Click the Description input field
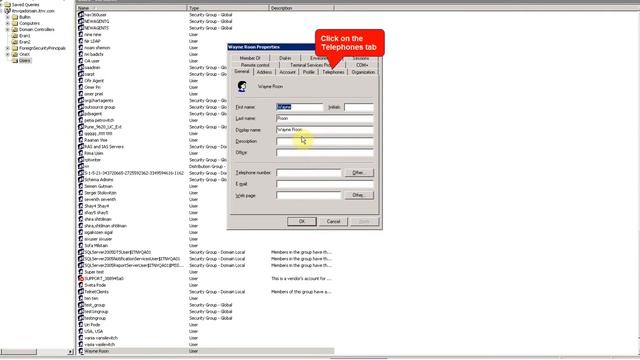 pos(324,141)
